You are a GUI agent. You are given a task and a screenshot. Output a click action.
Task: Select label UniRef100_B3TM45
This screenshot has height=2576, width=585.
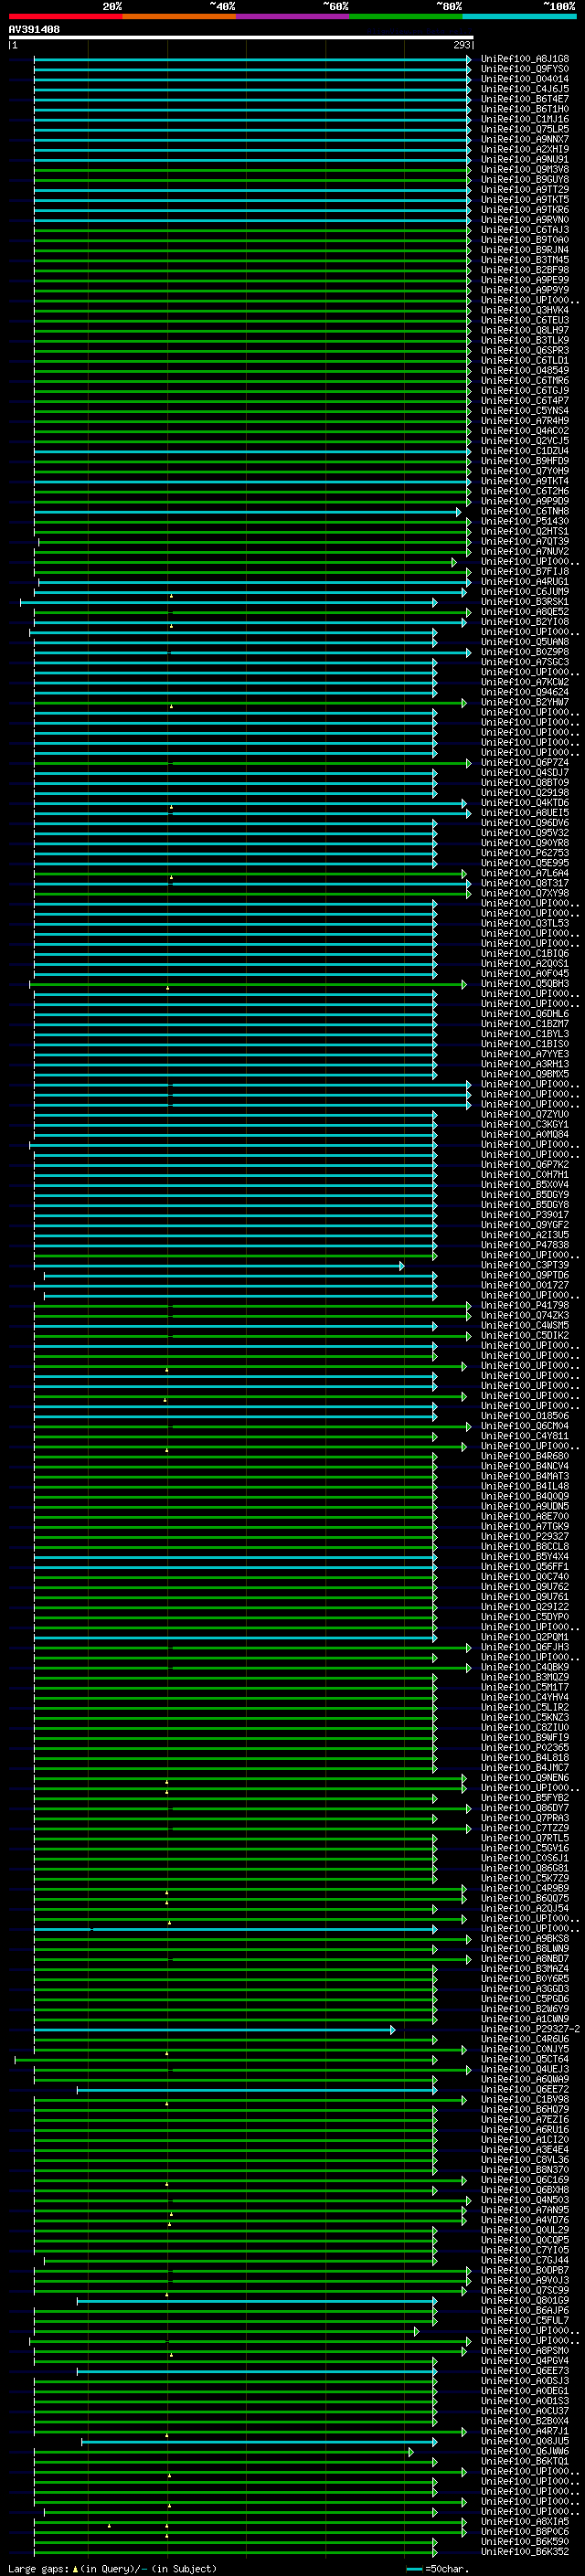(525, 260)
